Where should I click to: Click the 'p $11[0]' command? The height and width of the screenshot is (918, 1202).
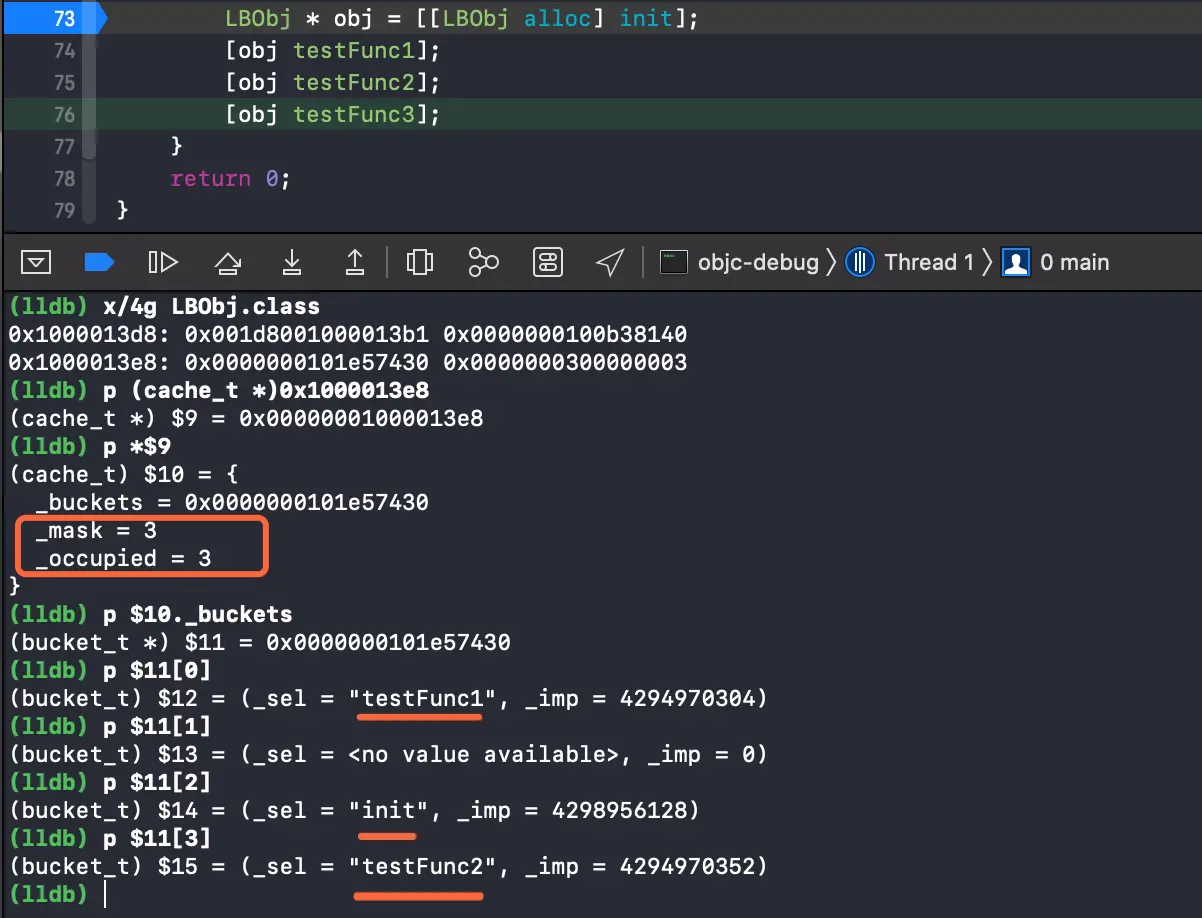tap(157, 670)
